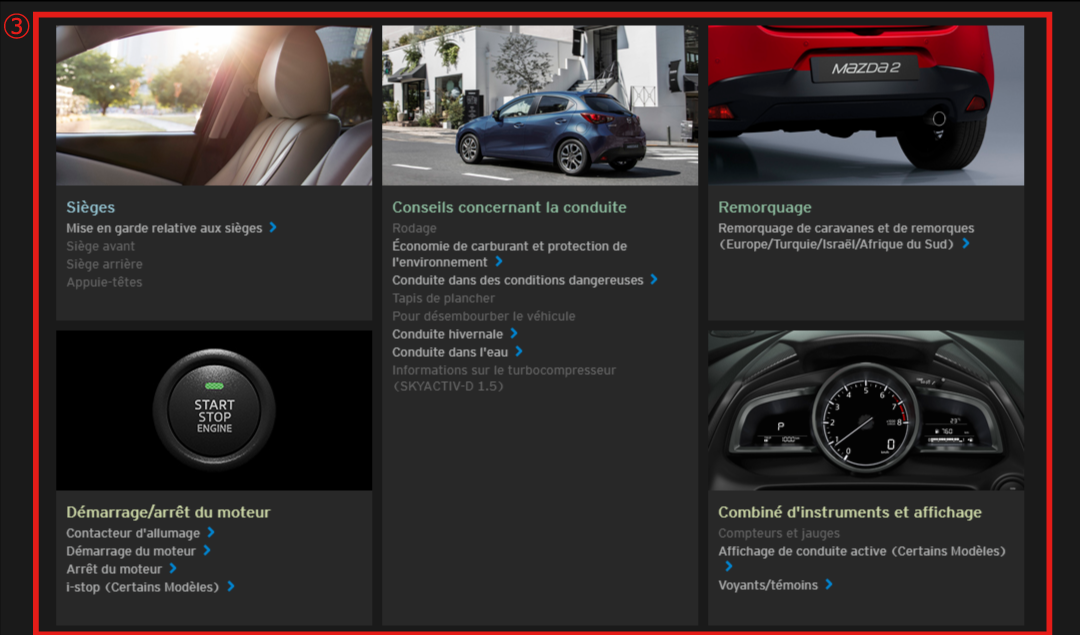Image resolution: width=1080 pixels, height=635 pixels.
Task: Select Conseils concernant la conduite heading
Action: tap(509, 207)
